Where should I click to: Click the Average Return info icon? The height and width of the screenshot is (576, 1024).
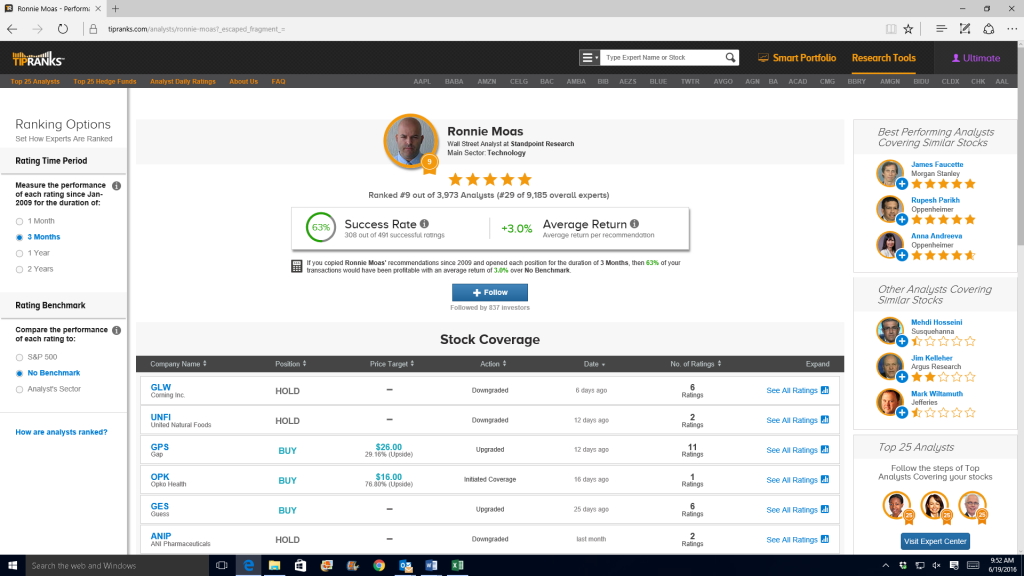pos(635,224)
